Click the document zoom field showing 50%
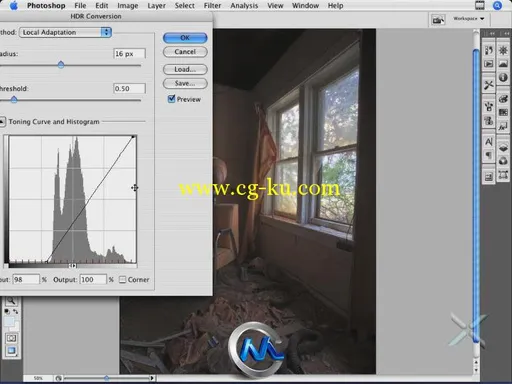The image size is (512, 384). (x=38, y=378)
